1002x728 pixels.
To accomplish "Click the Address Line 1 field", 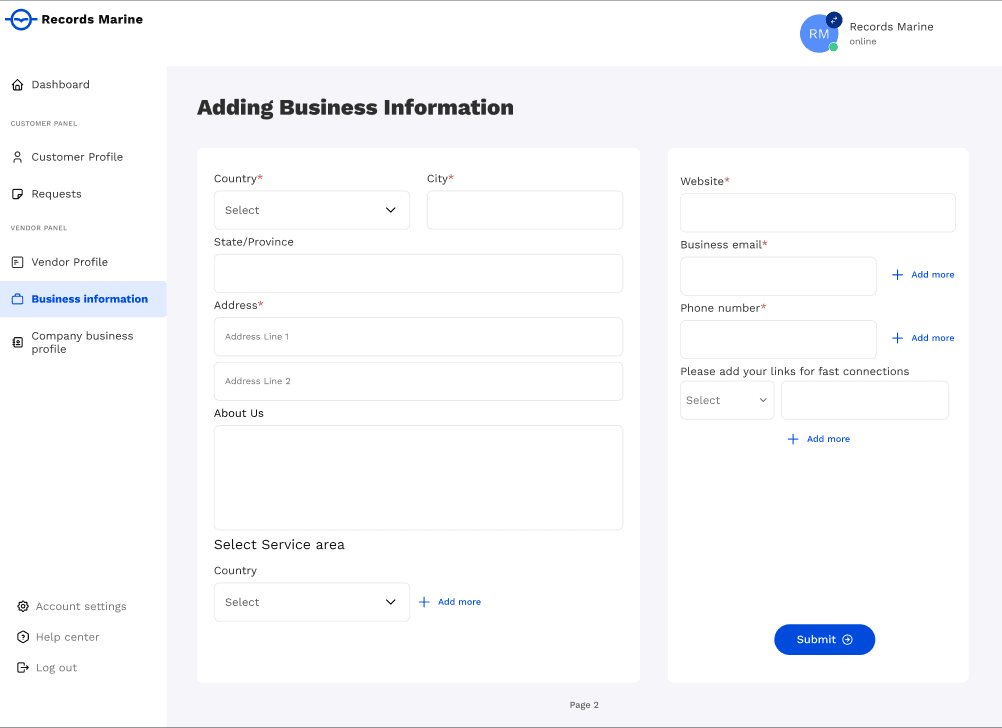I will (x=418, y=337).
